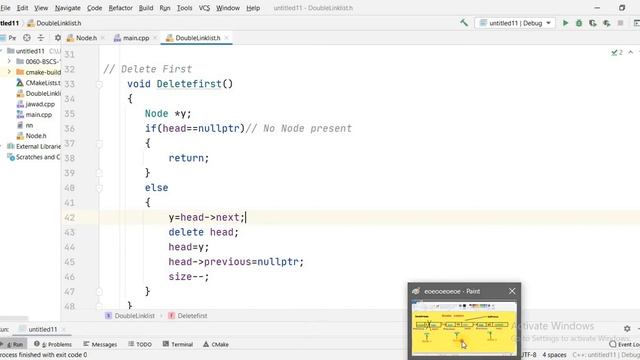Click the Paint window thumbnail preview
Image resolution: width=640 pixels, height=360 pixels.
464,329
